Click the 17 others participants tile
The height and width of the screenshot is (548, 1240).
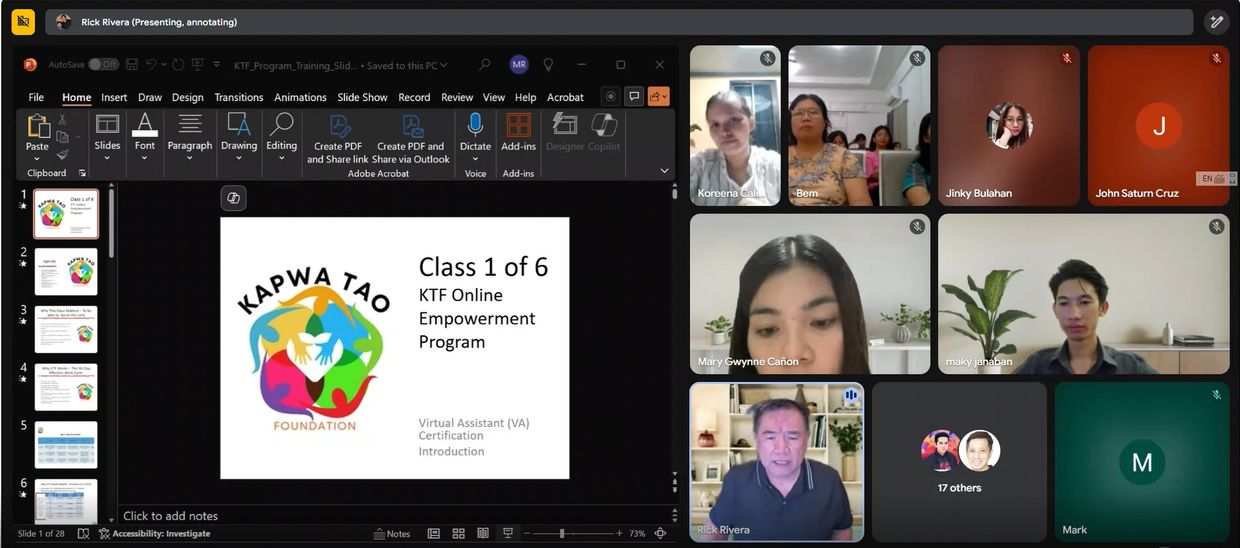point(959,462)
